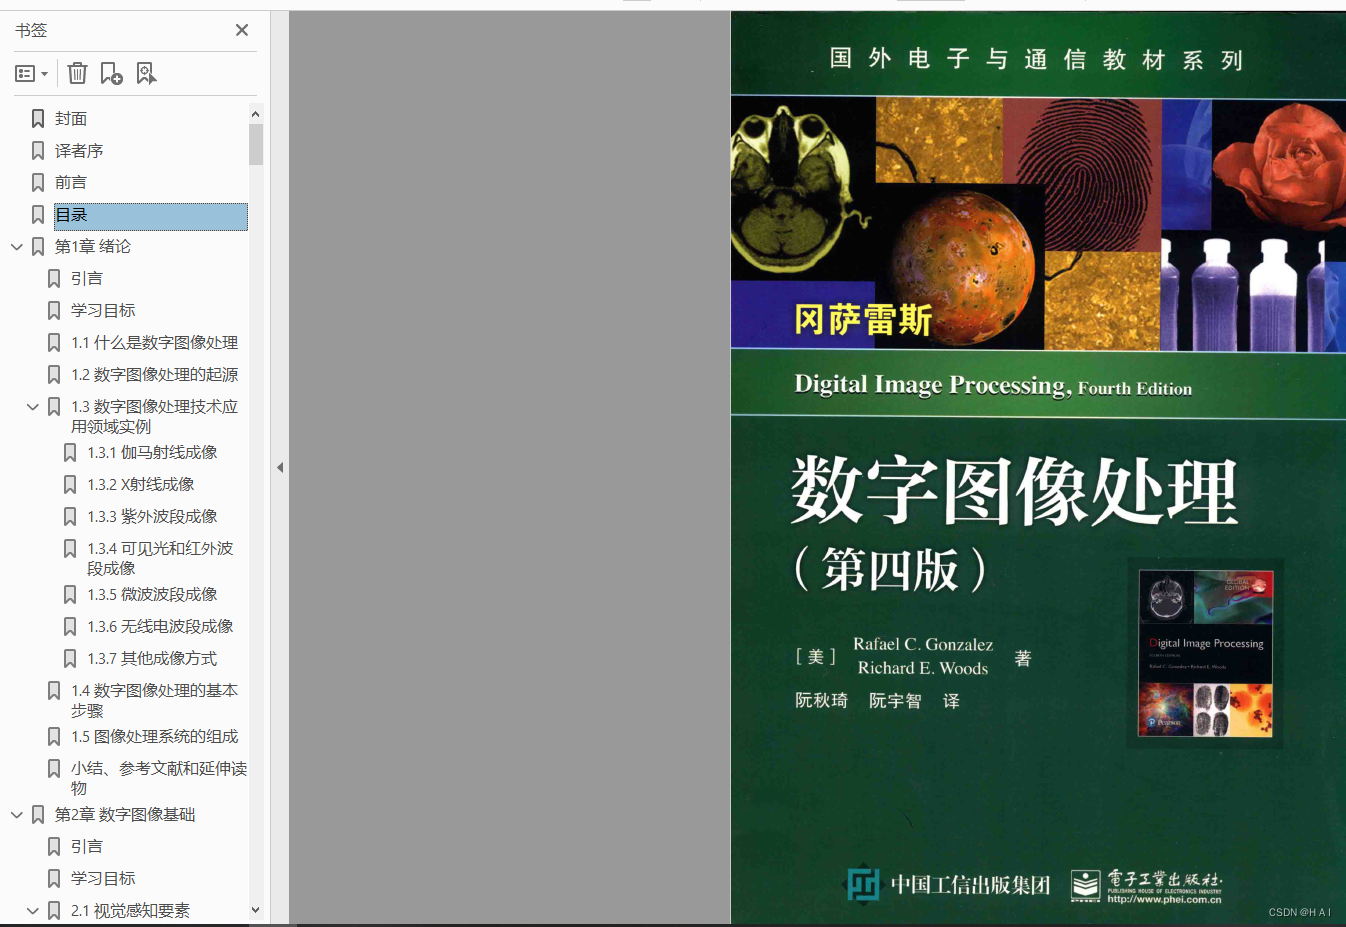
Task: Open the 封面 bookmark
Action: click(x=71, y=119)
